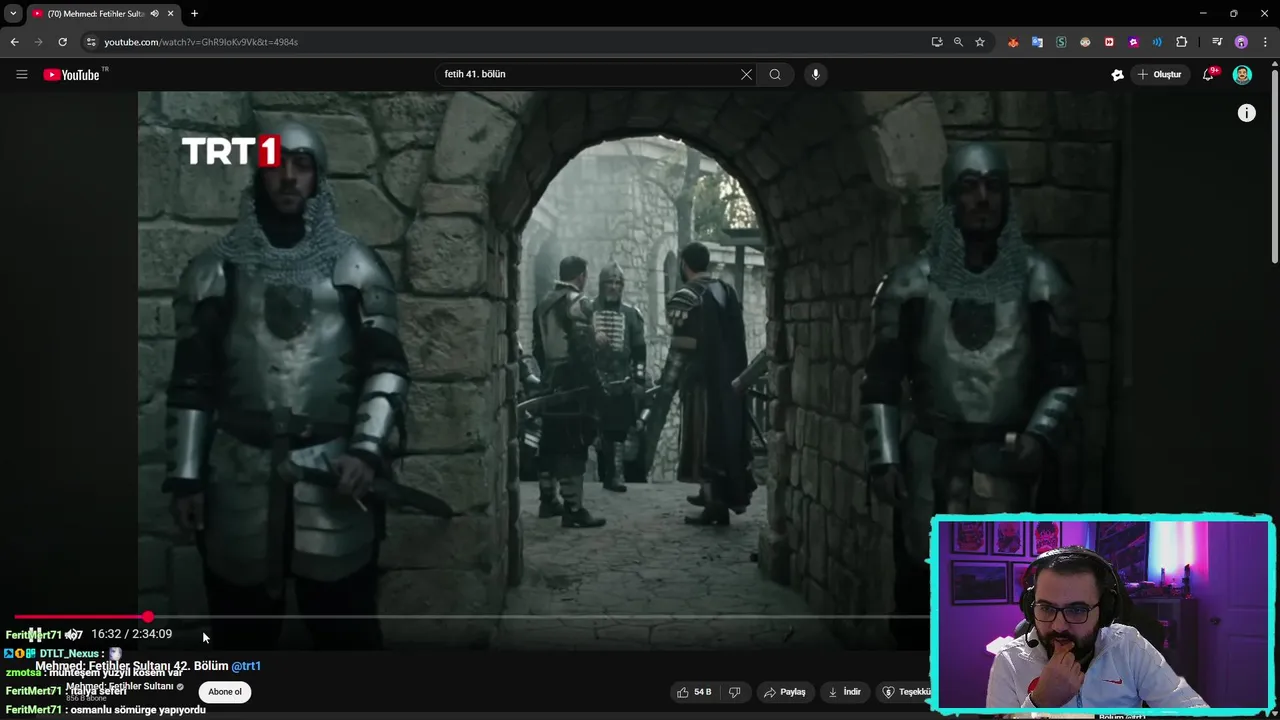Reload the page
Viewport: 1280px width, 720px height.
pyautogui.click(x=62, y=42)
